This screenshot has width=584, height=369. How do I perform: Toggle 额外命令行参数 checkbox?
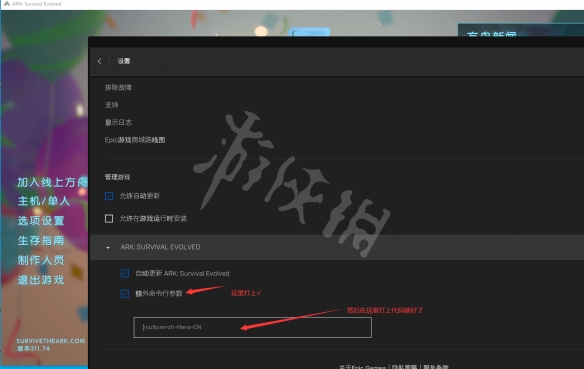click(x=125, y=293)
